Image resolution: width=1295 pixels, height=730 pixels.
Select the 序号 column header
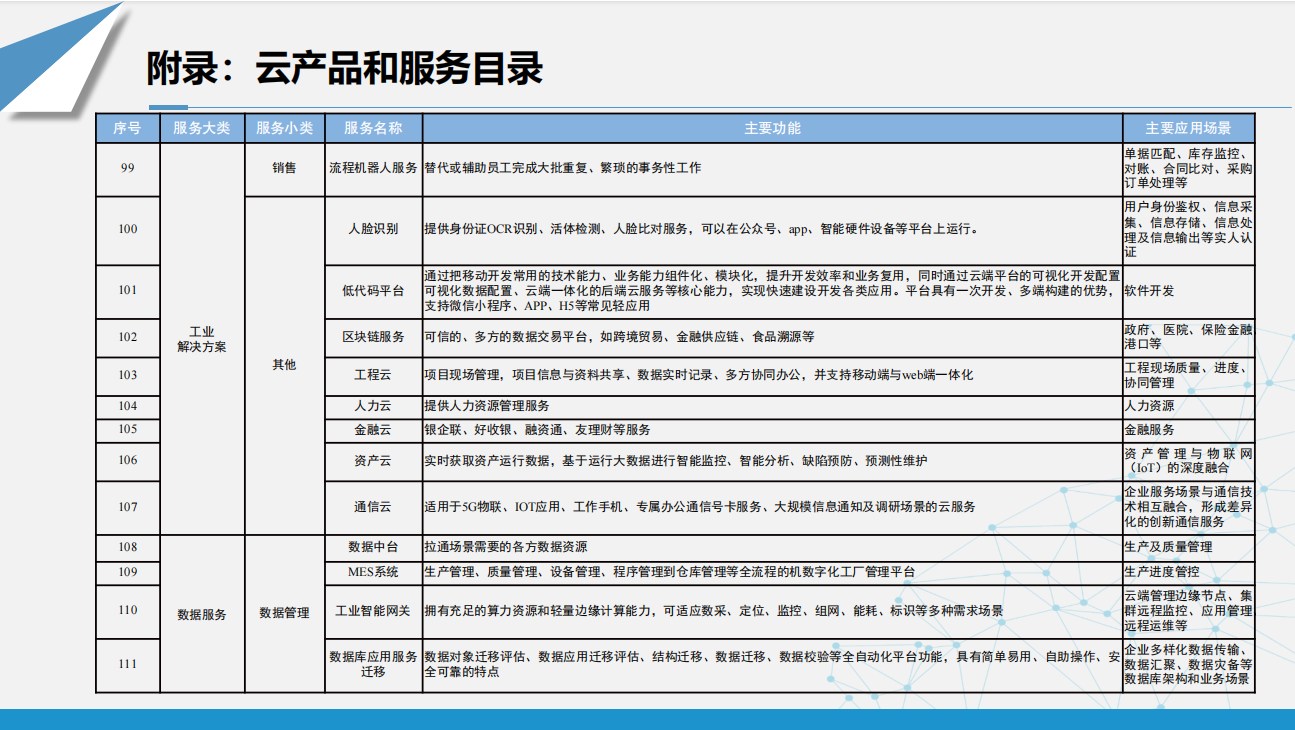tap(127, 128)
